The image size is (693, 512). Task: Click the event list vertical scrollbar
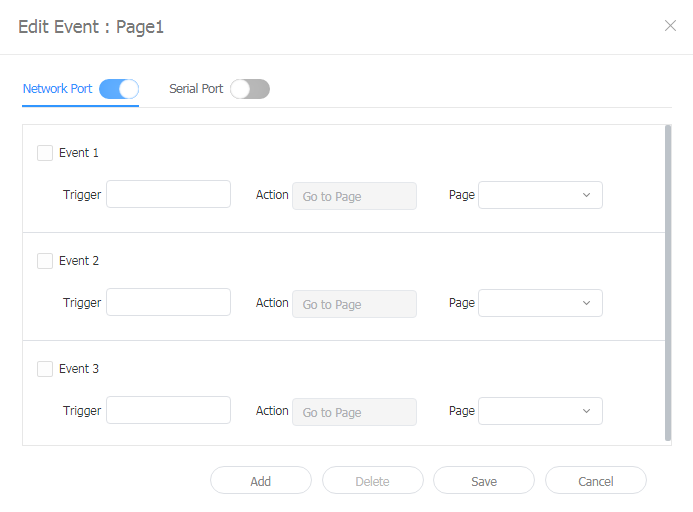668,282
